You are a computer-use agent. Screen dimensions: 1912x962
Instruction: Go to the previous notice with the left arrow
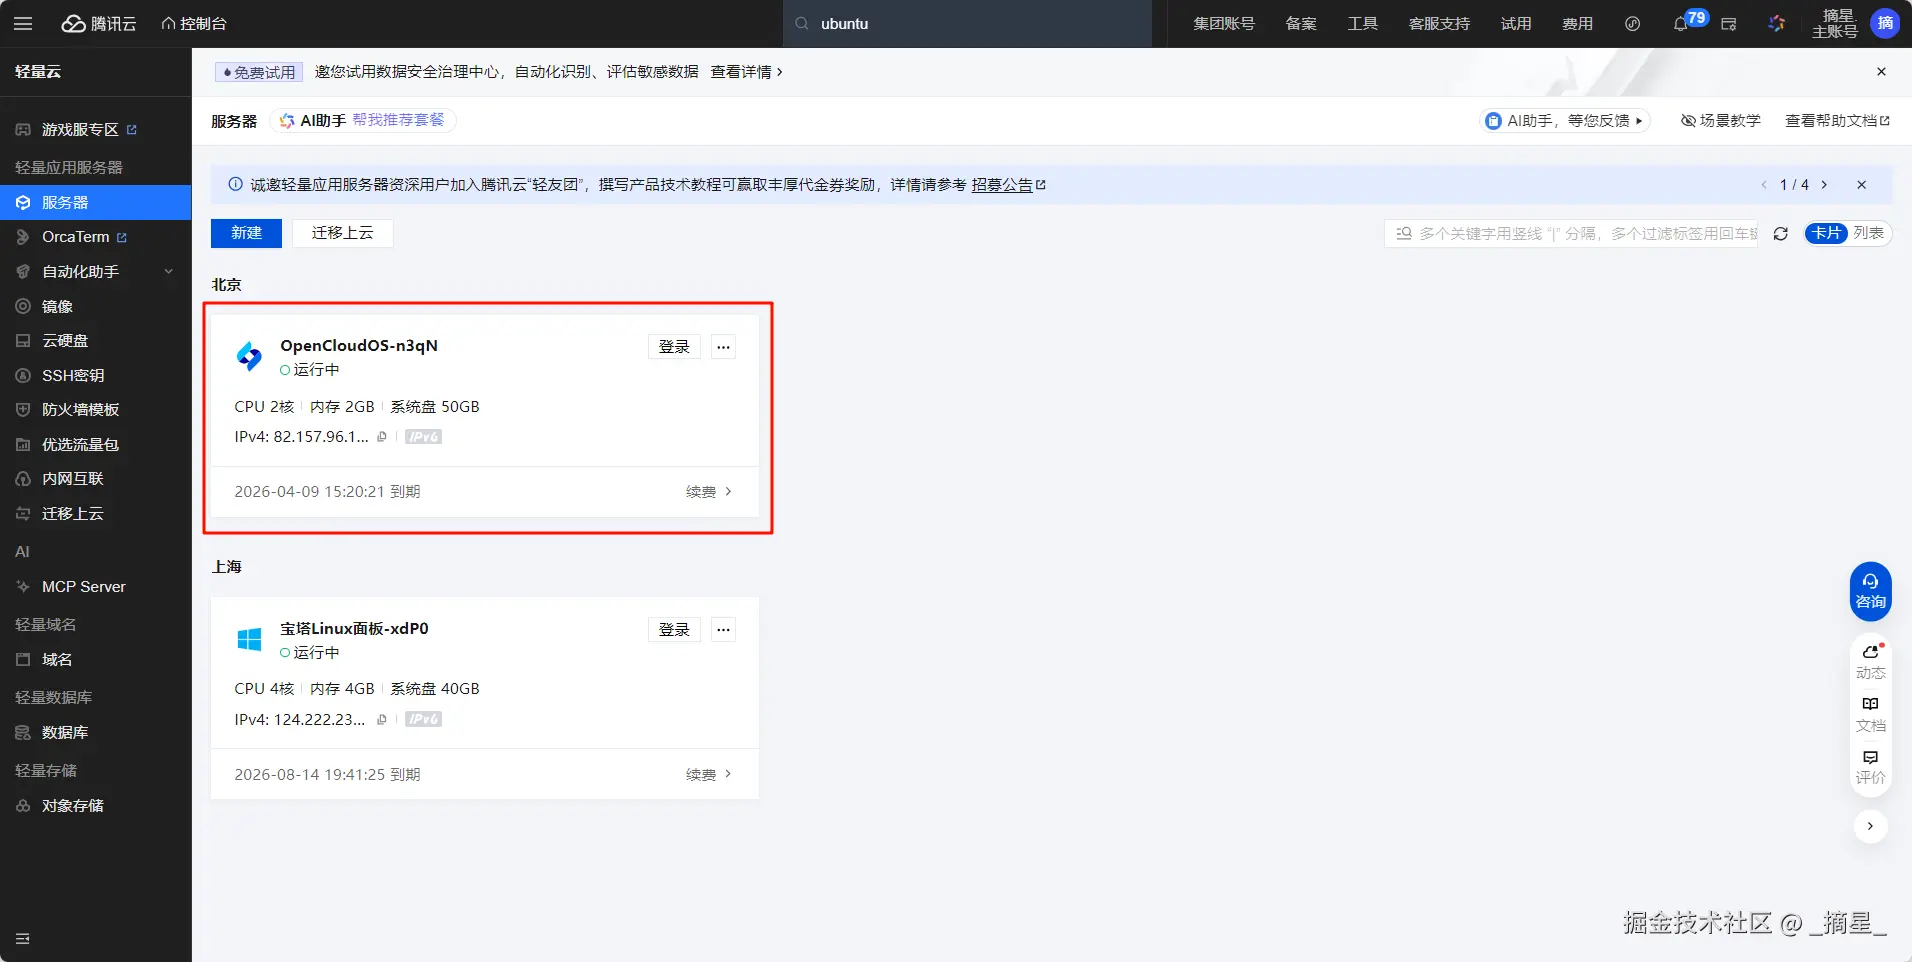click(x=1764, y=185)
